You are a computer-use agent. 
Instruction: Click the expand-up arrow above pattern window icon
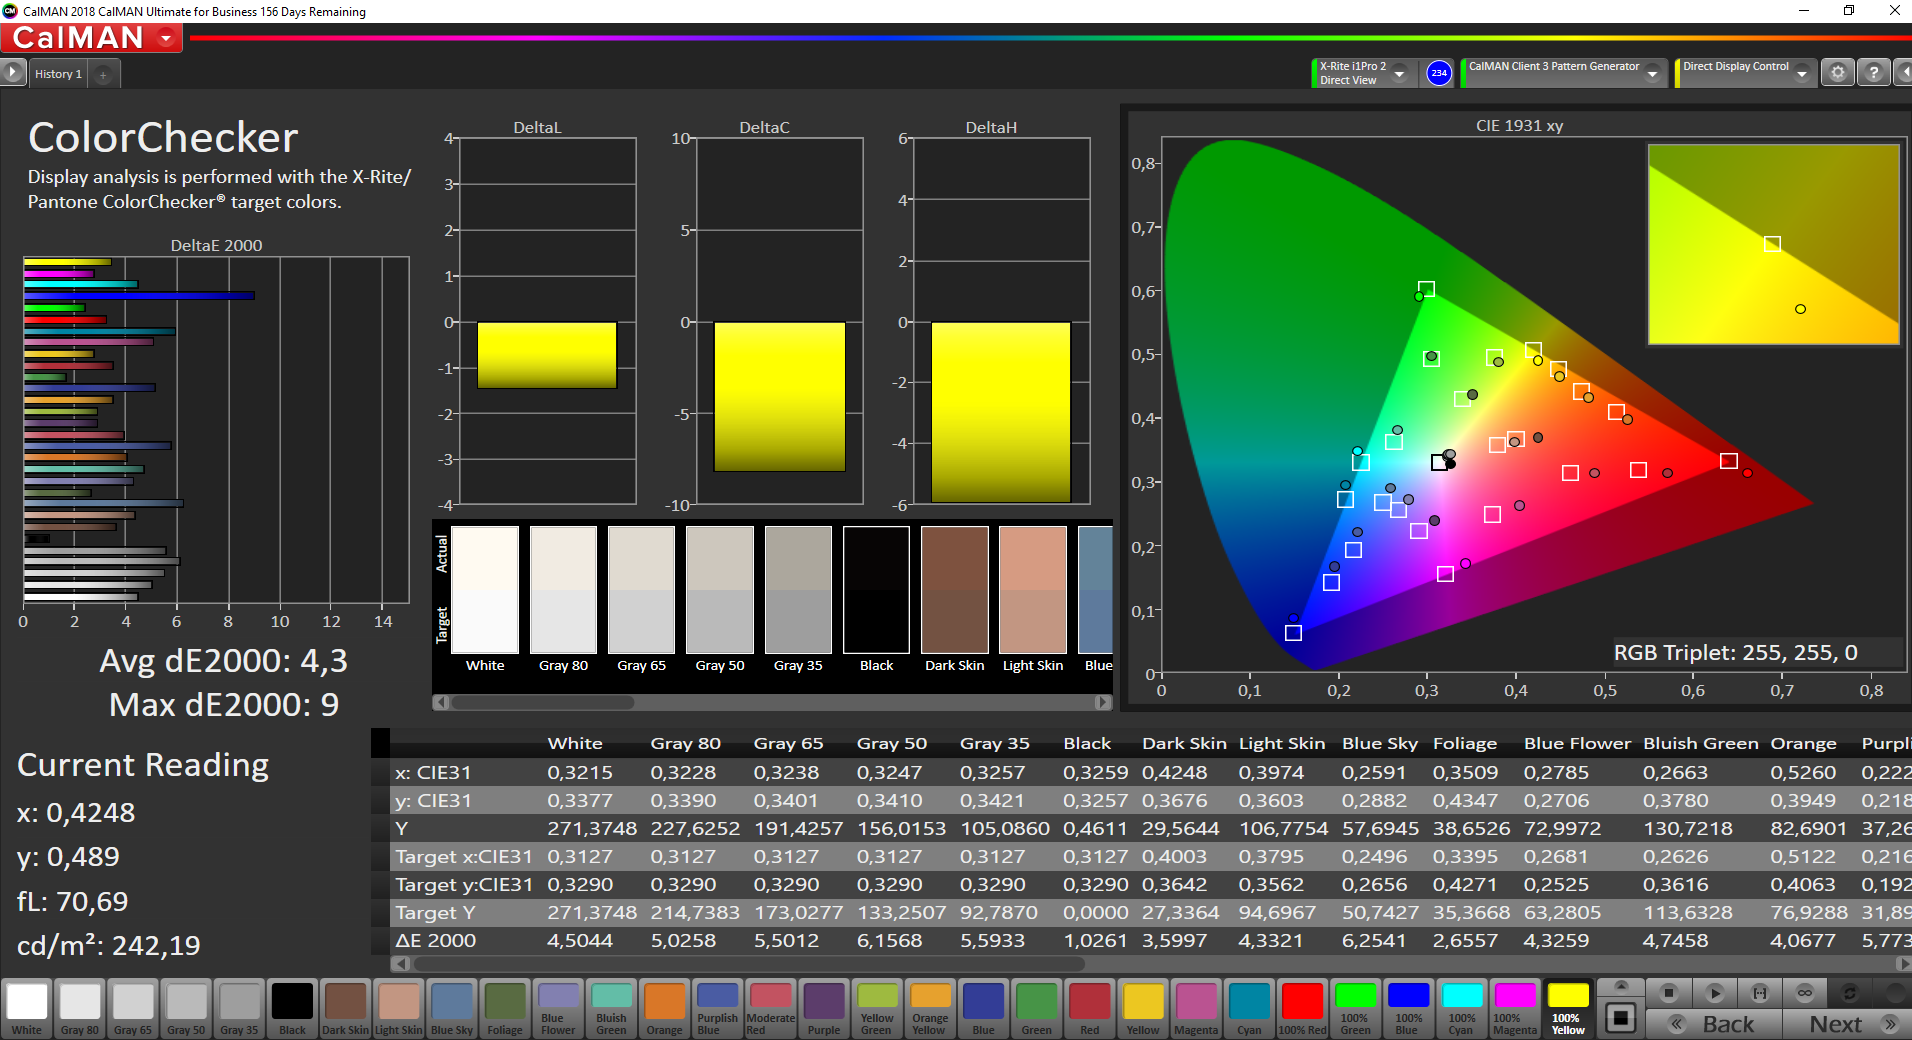[x=1621, y=986]
